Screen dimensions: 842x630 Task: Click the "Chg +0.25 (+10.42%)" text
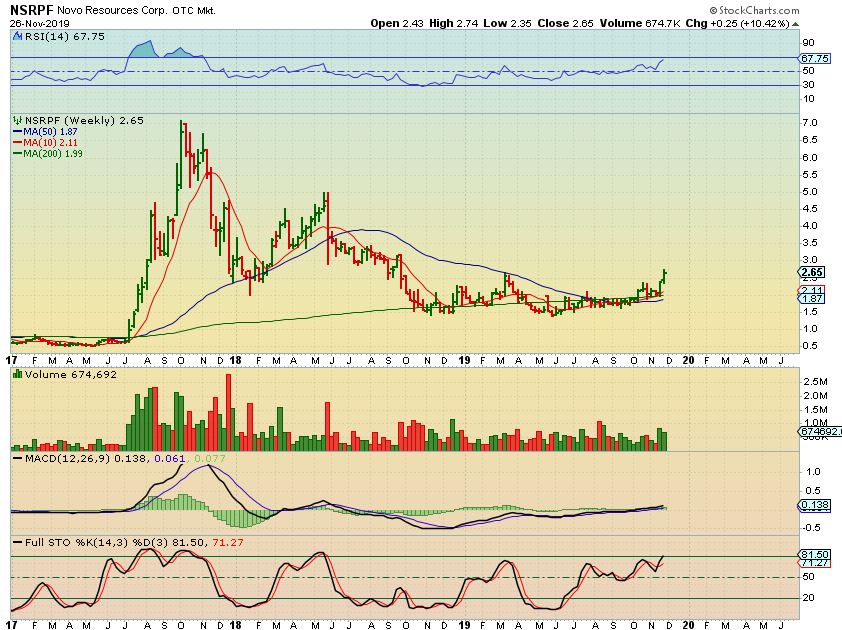click(738, 24)
